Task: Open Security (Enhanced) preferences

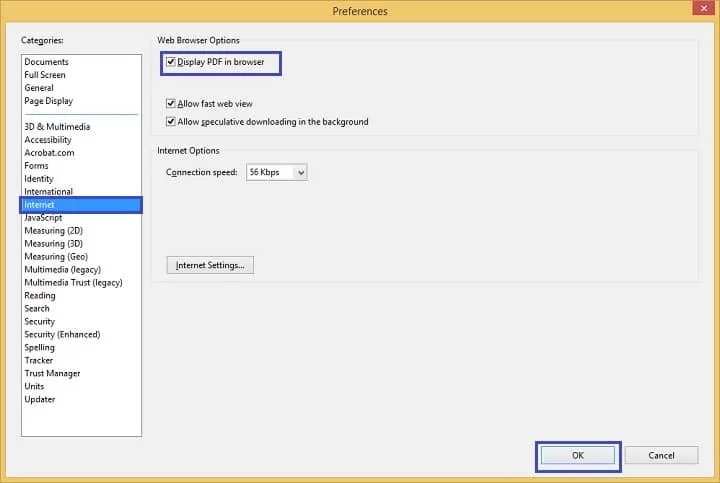Action: tap(62, 335)
